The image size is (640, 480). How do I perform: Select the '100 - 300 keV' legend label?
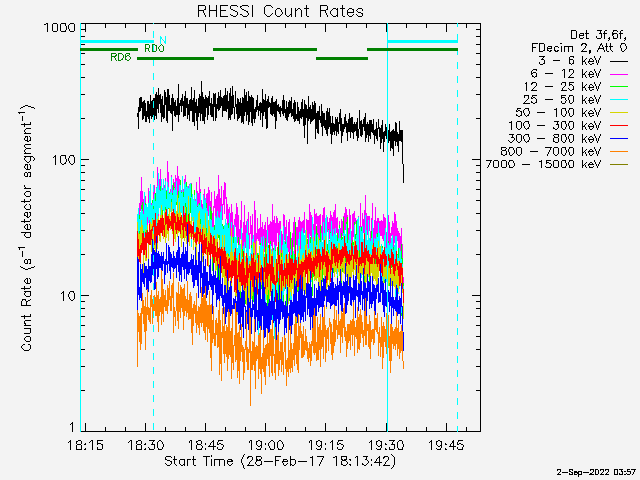pyautogui.click(x=555, y=126)
